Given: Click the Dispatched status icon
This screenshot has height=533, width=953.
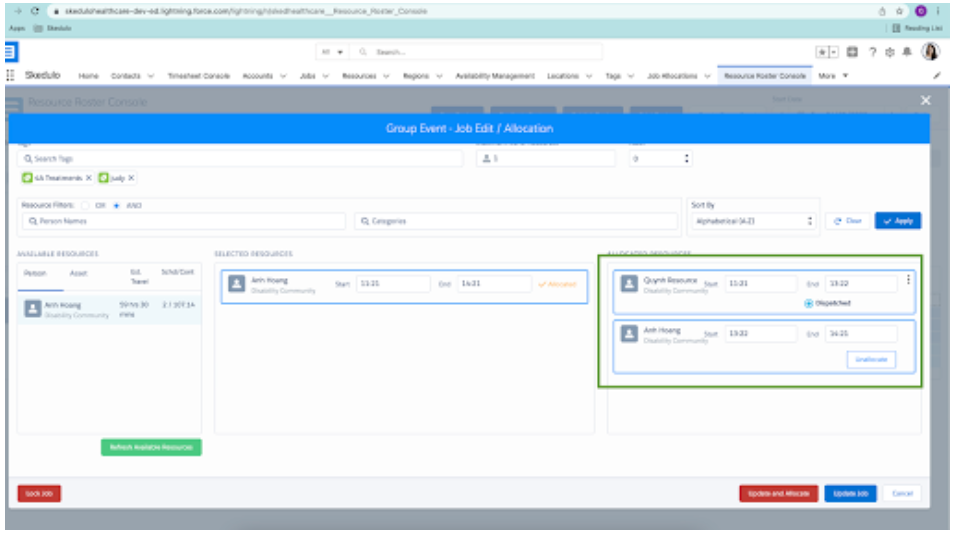Looking at the screenshot, I should tap(808, 303).
